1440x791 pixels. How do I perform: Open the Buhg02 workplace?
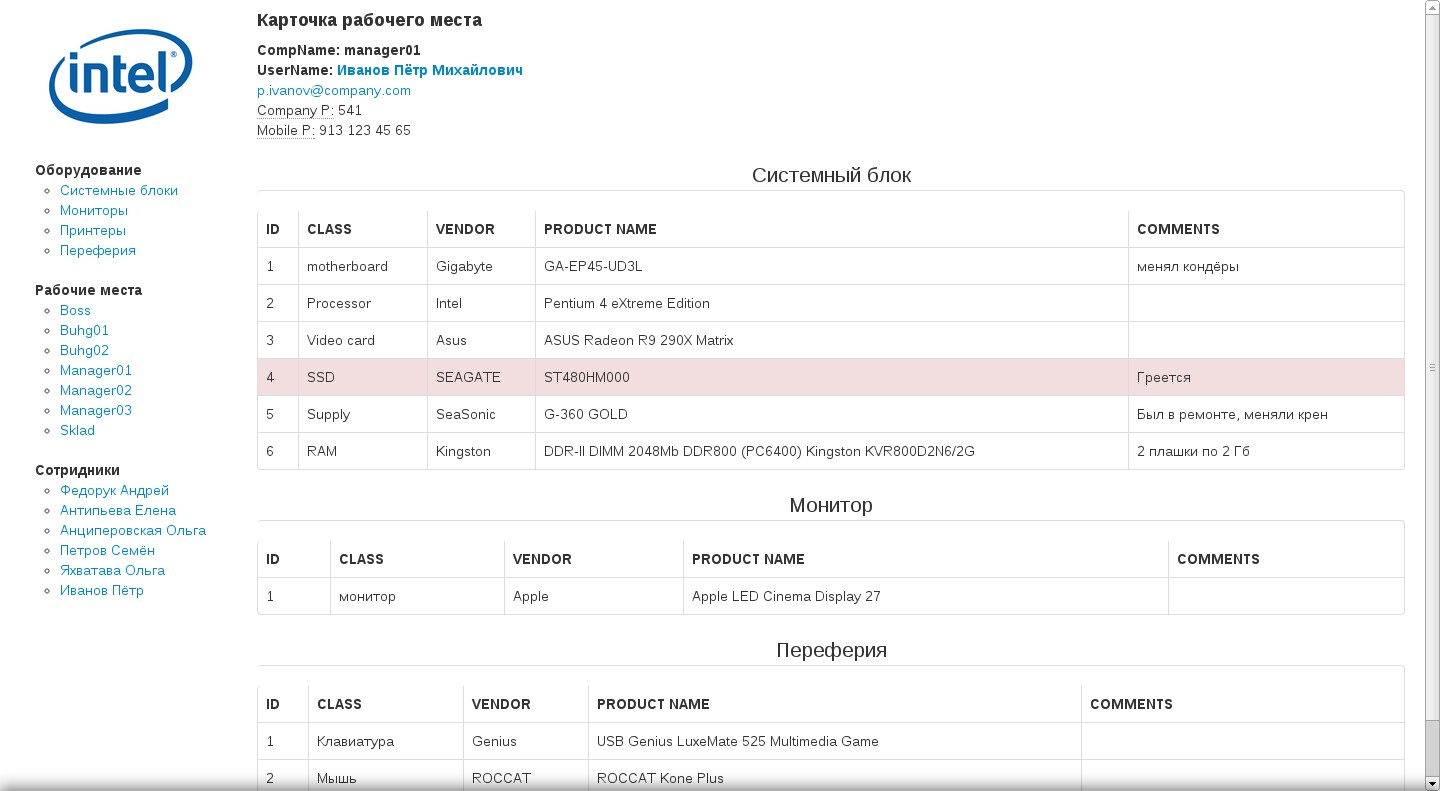click(x=84, y=350)
